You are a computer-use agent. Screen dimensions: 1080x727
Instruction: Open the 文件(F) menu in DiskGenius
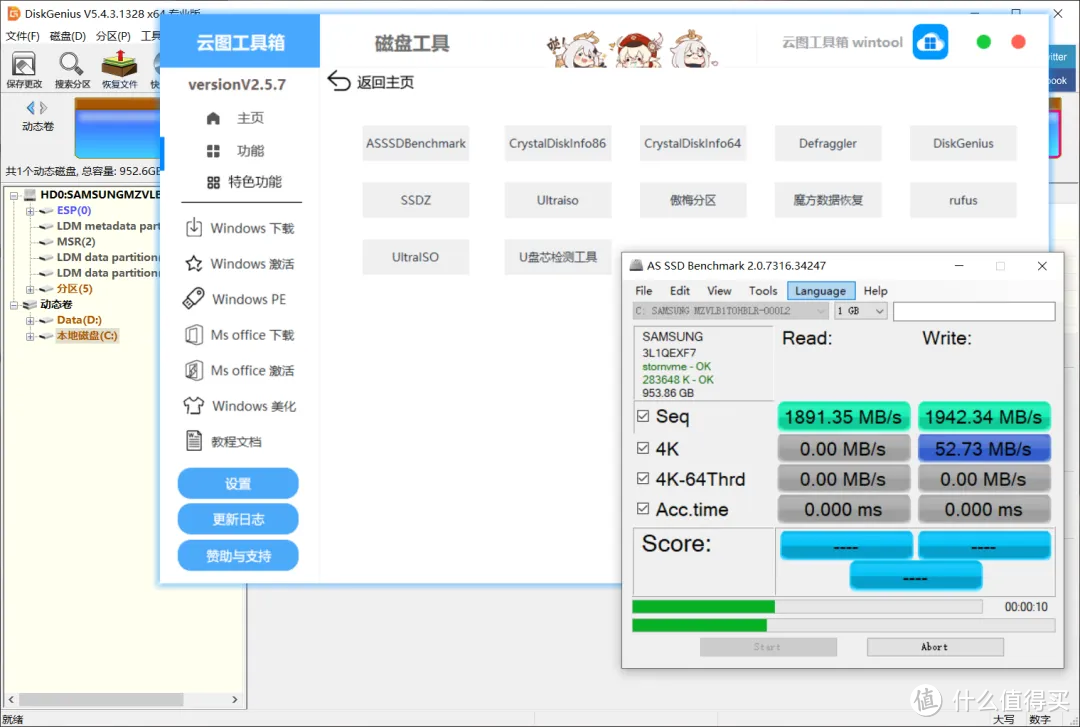(x=23, y=36)
